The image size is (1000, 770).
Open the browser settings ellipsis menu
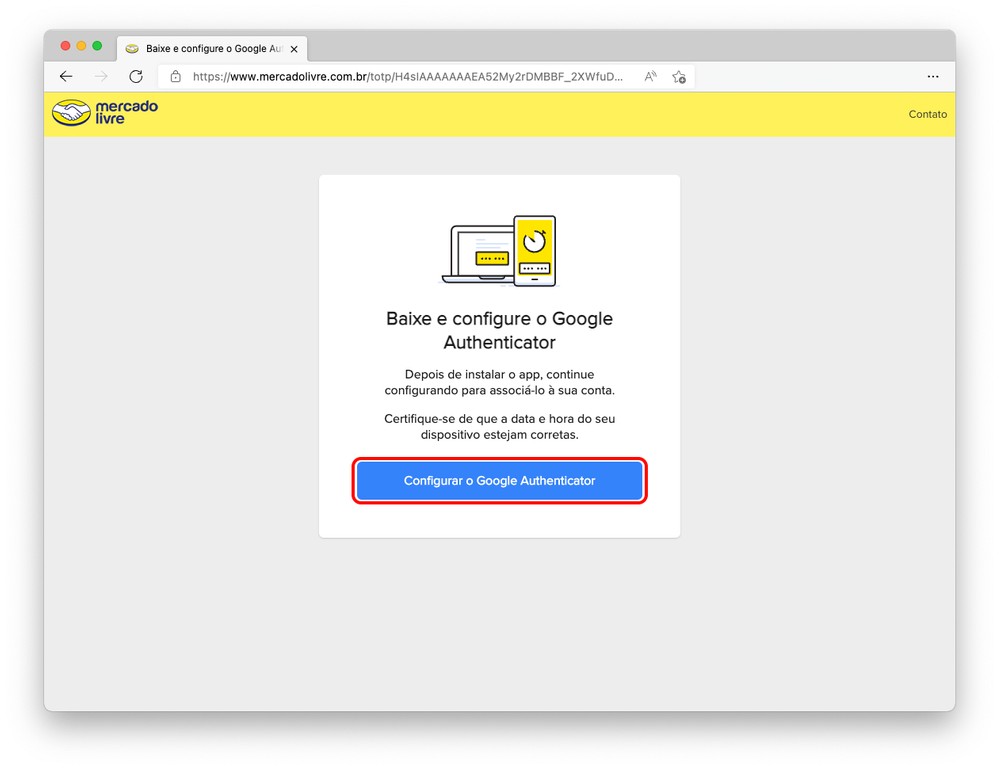coord(932,77)
